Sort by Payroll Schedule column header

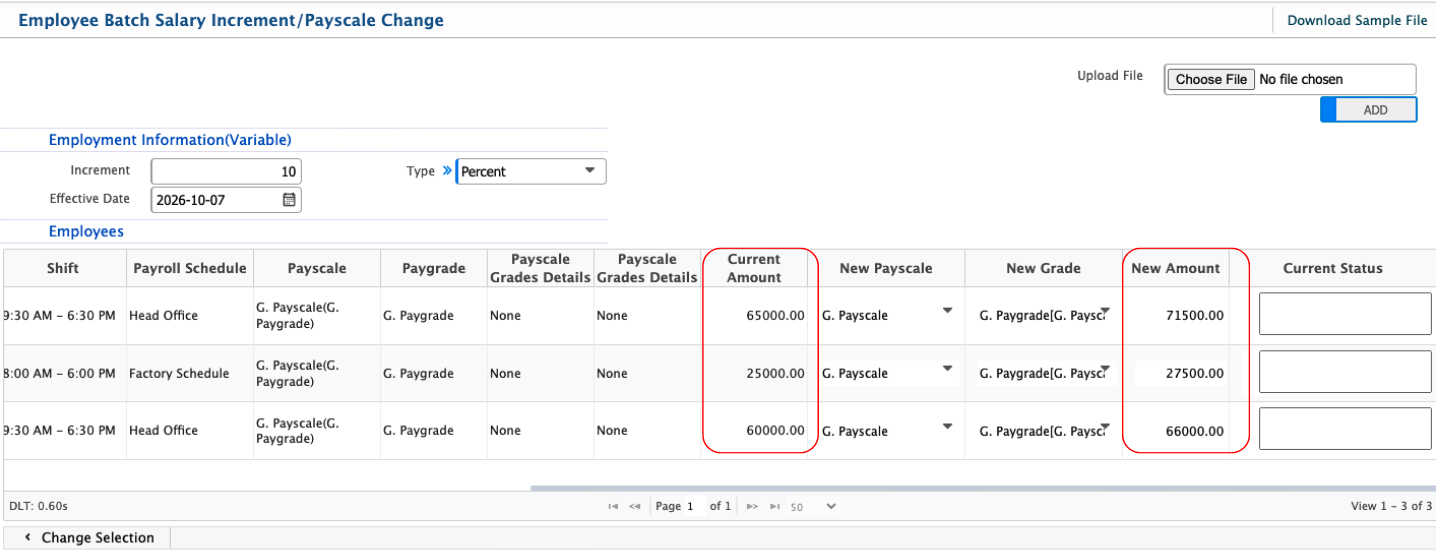pyautogui.click(x=190, y=268)
